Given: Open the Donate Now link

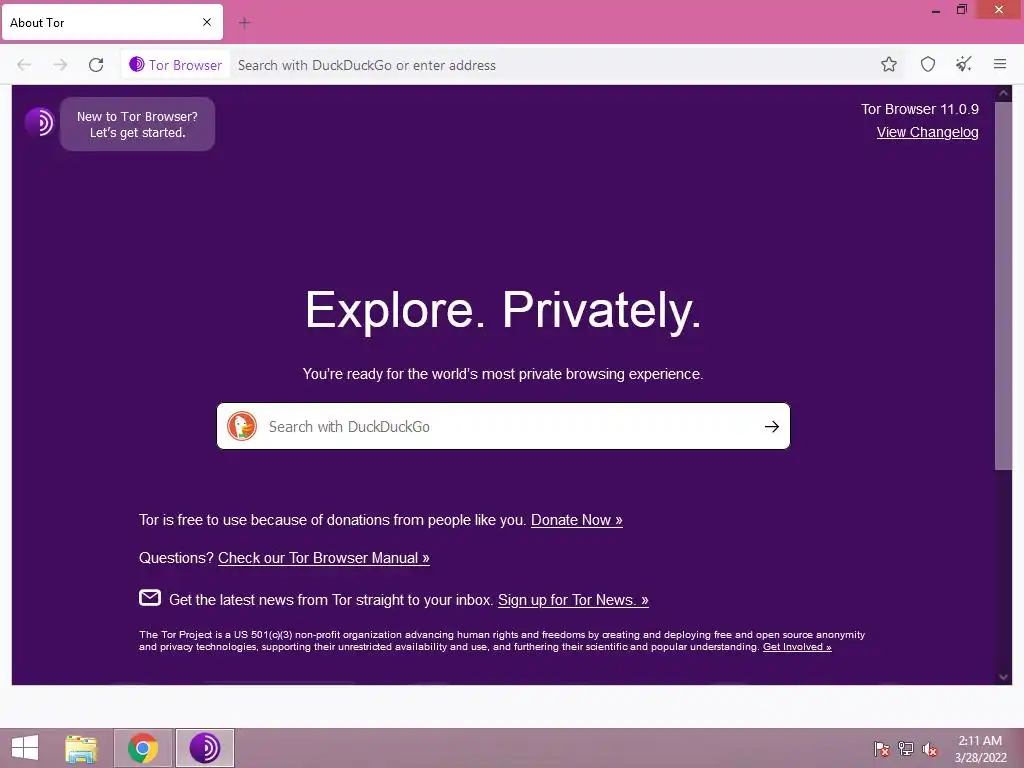Looking at the screenshot, I should click(x=577, y=520).
